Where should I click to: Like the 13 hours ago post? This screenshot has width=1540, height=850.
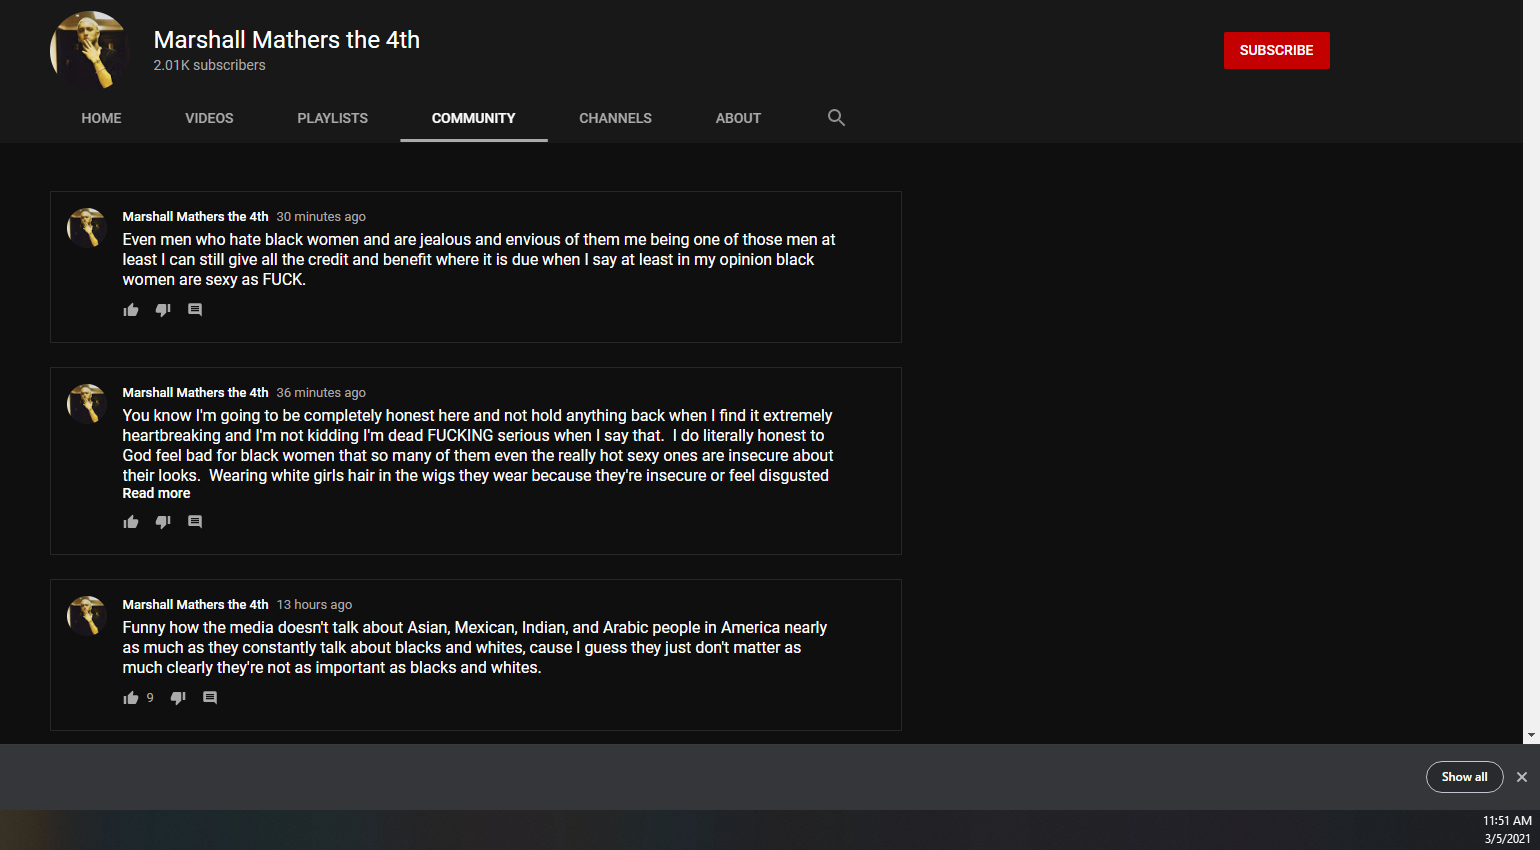[131, 698]
